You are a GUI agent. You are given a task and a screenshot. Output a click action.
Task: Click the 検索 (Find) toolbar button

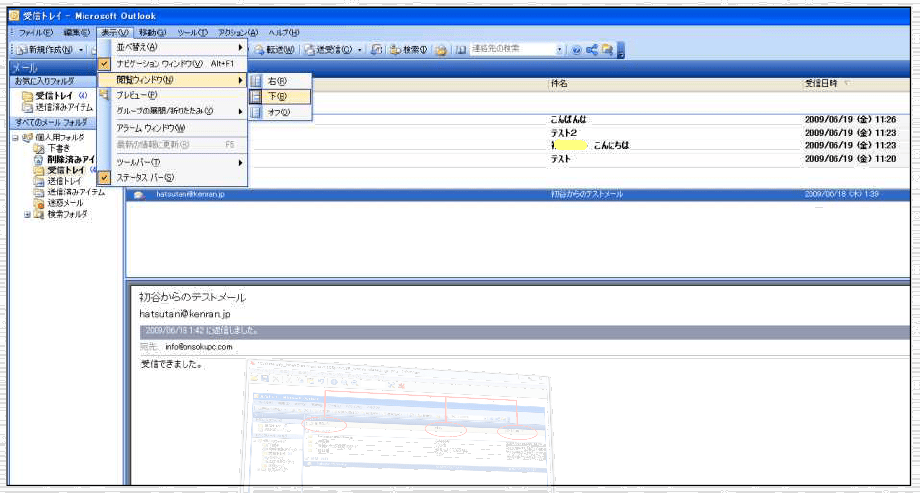coord(408,50)
